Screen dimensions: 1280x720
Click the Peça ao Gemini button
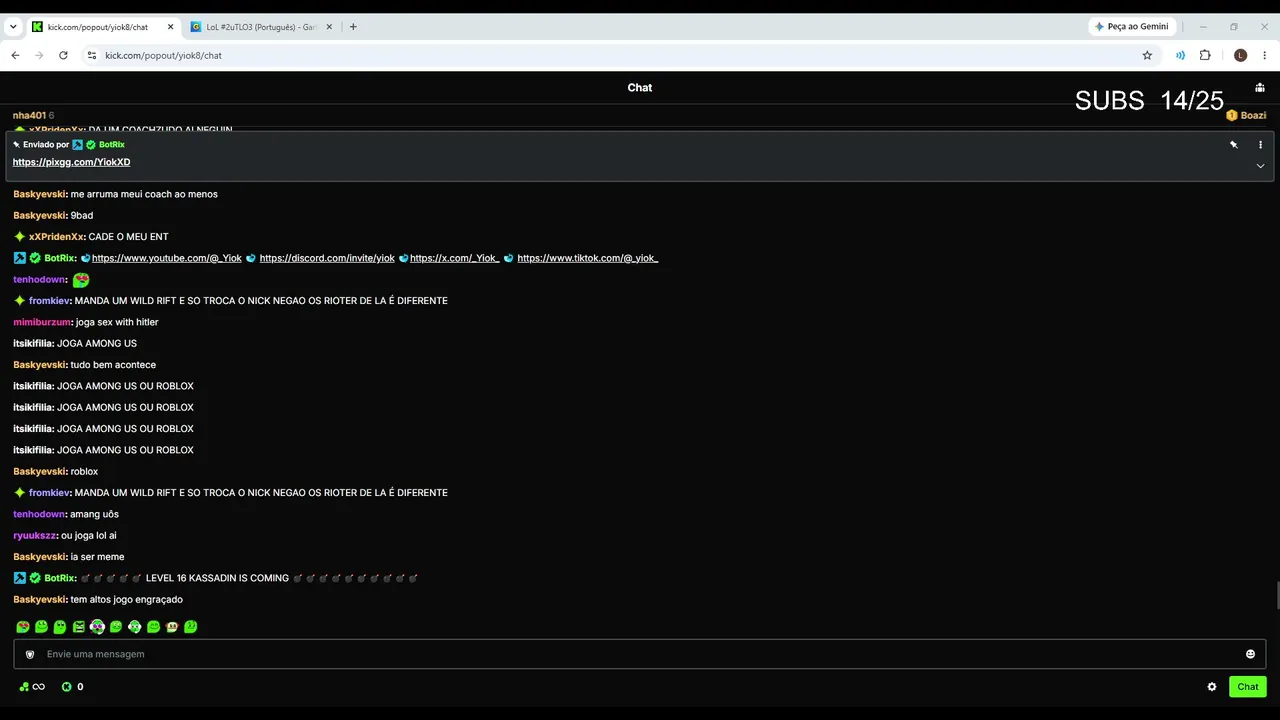coord(1132,27)
